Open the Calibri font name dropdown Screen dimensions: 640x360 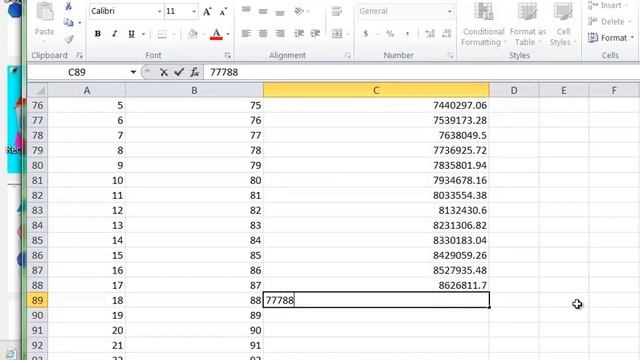point(159,12)
